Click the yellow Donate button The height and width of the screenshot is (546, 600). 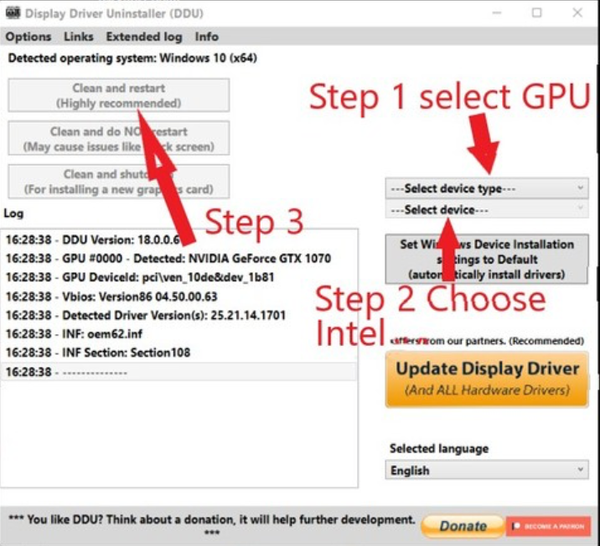pos(462,525)
